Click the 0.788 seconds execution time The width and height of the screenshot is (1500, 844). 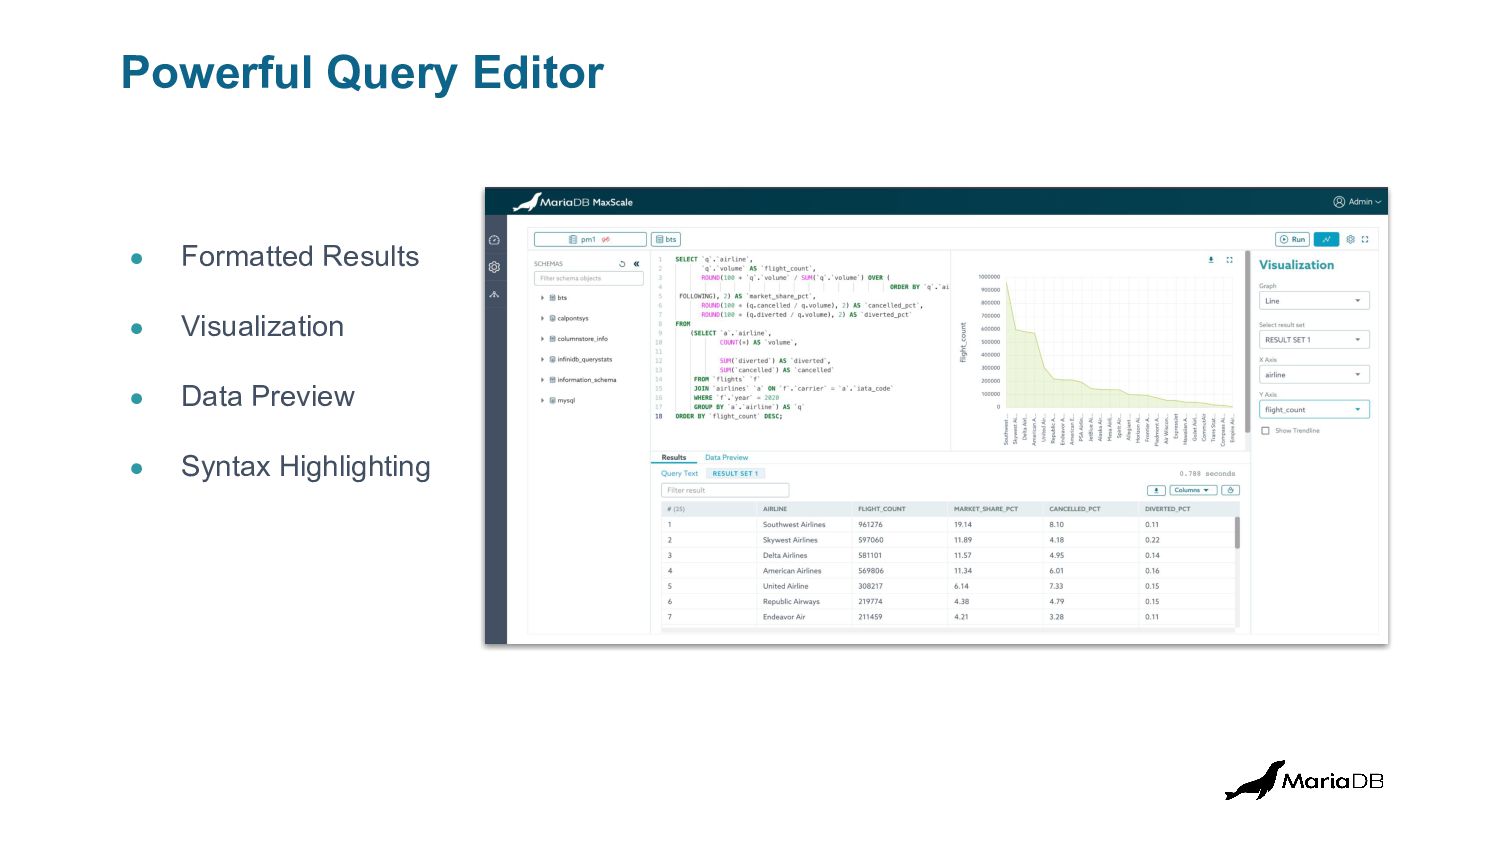coord(1207,474)
